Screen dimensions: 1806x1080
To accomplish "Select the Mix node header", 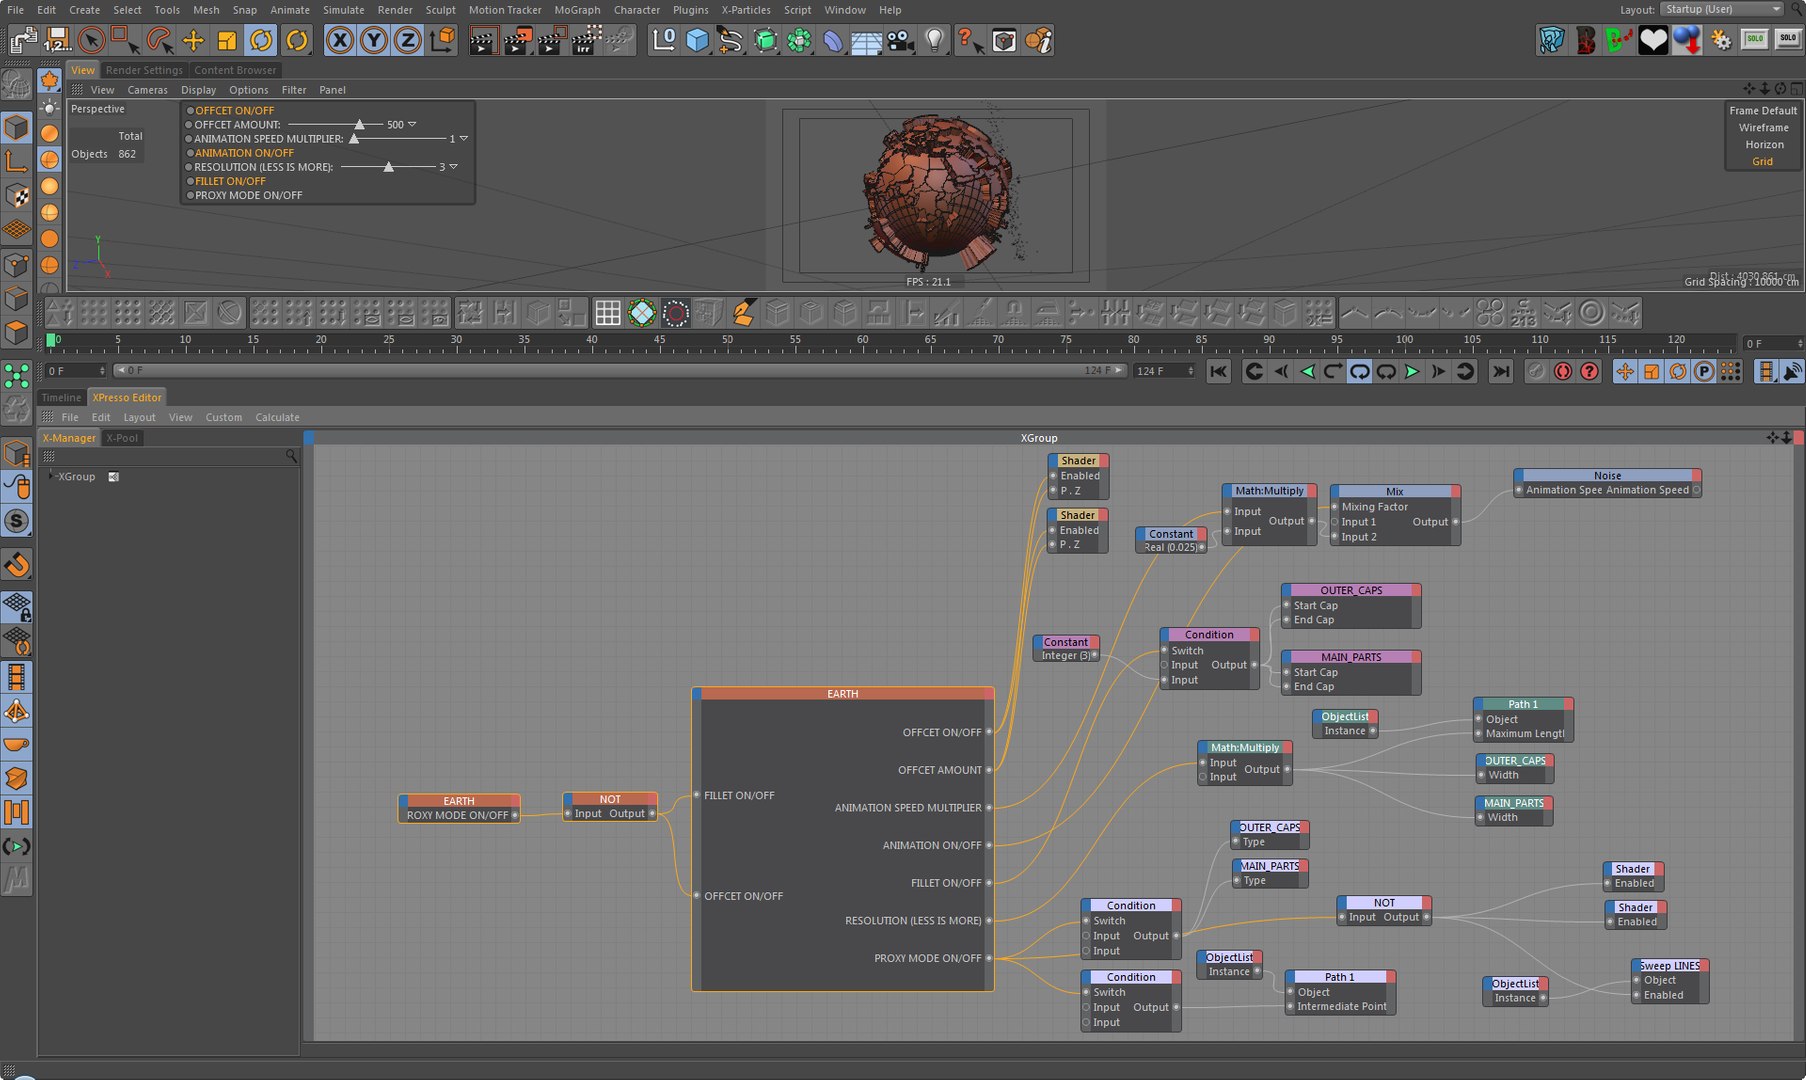I will 1394,491.
